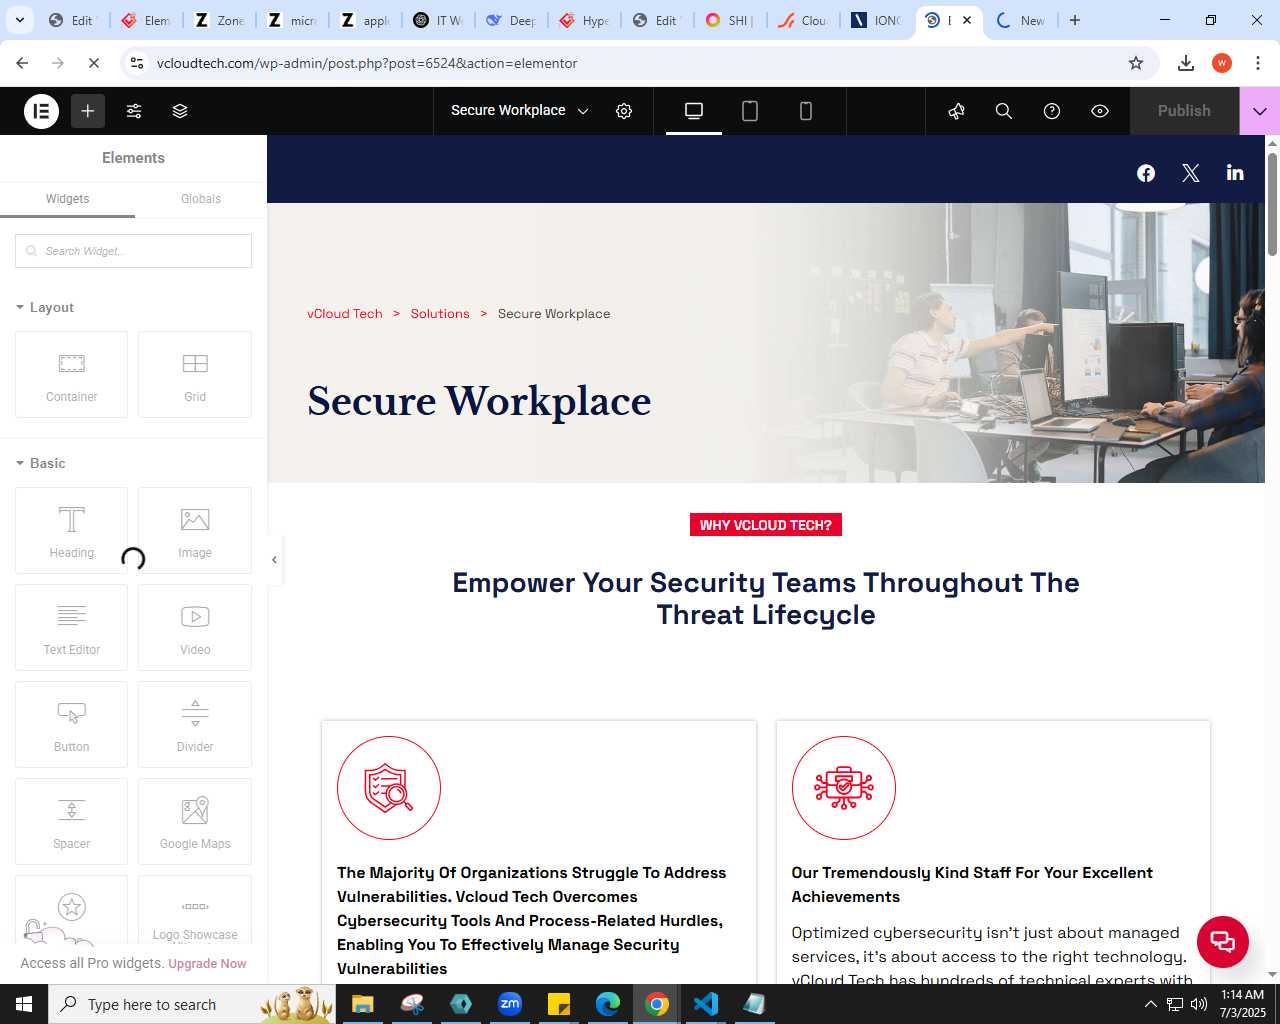This screenshot has height=1024, width=1280.
Task: Select the Heading widget
Action: coord(72,530)
